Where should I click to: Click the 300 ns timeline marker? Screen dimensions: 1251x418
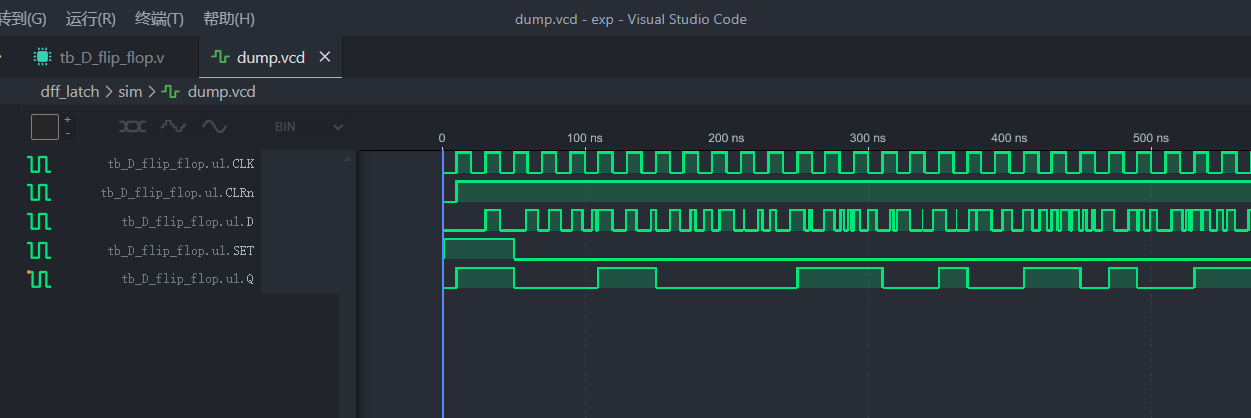point(867,137)
